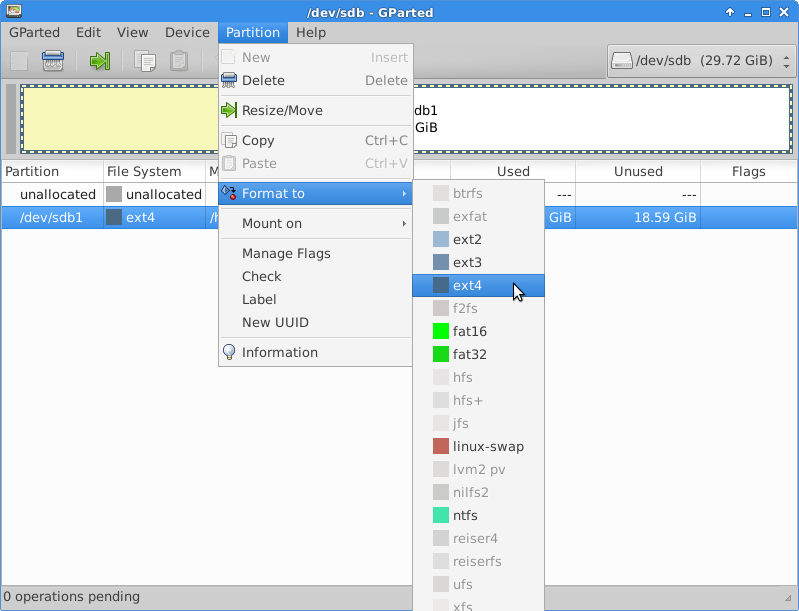Expand the Format to submenu arrow
The width and height of the screenshot is (799, 611).
404,194
